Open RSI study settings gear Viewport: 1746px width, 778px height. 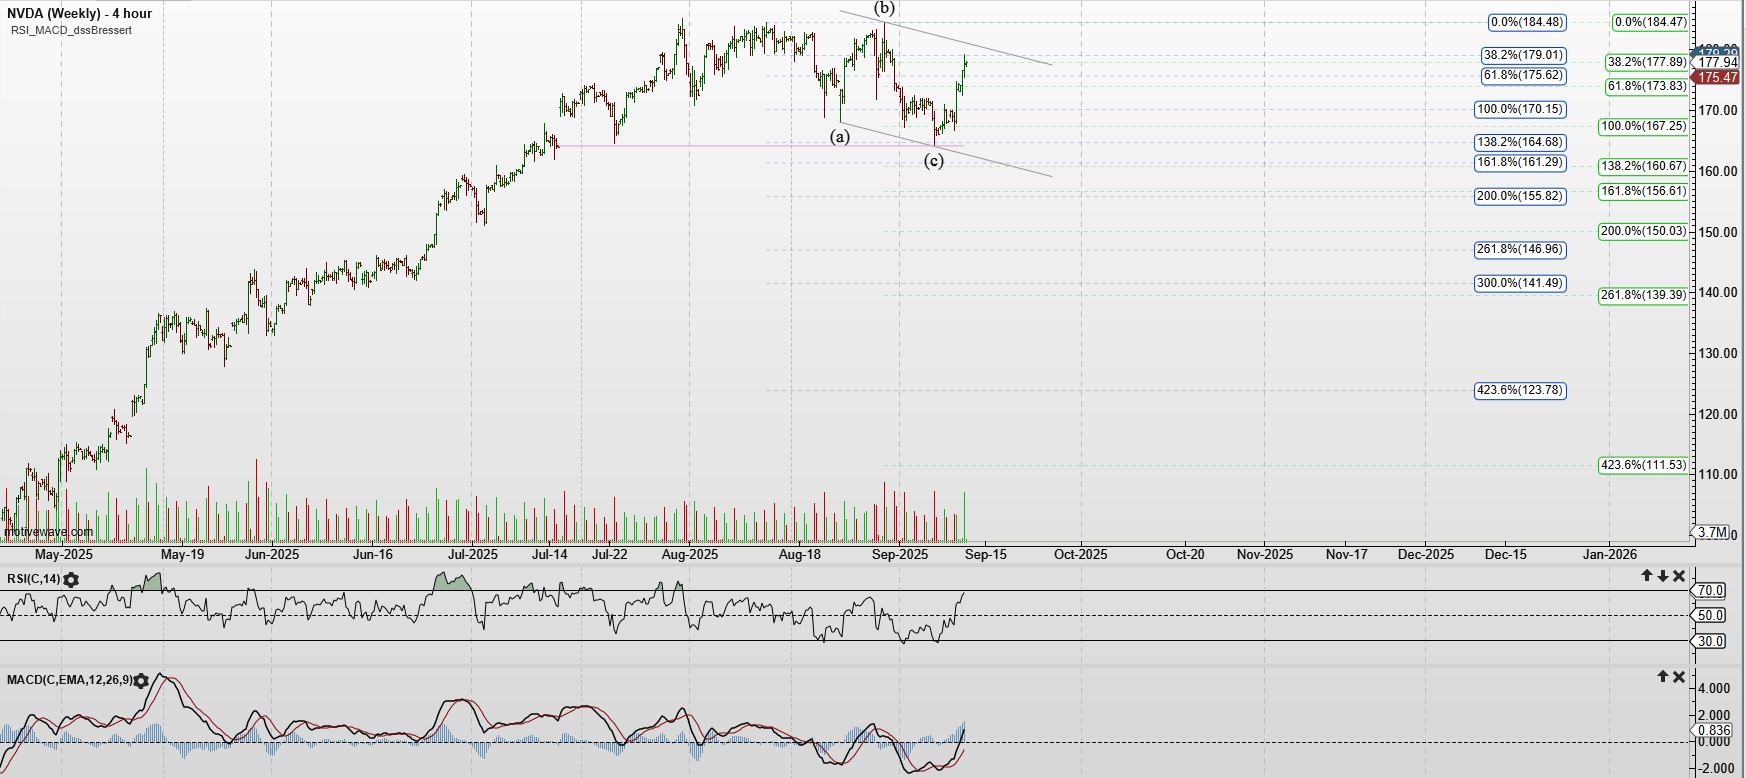(71, 579)
